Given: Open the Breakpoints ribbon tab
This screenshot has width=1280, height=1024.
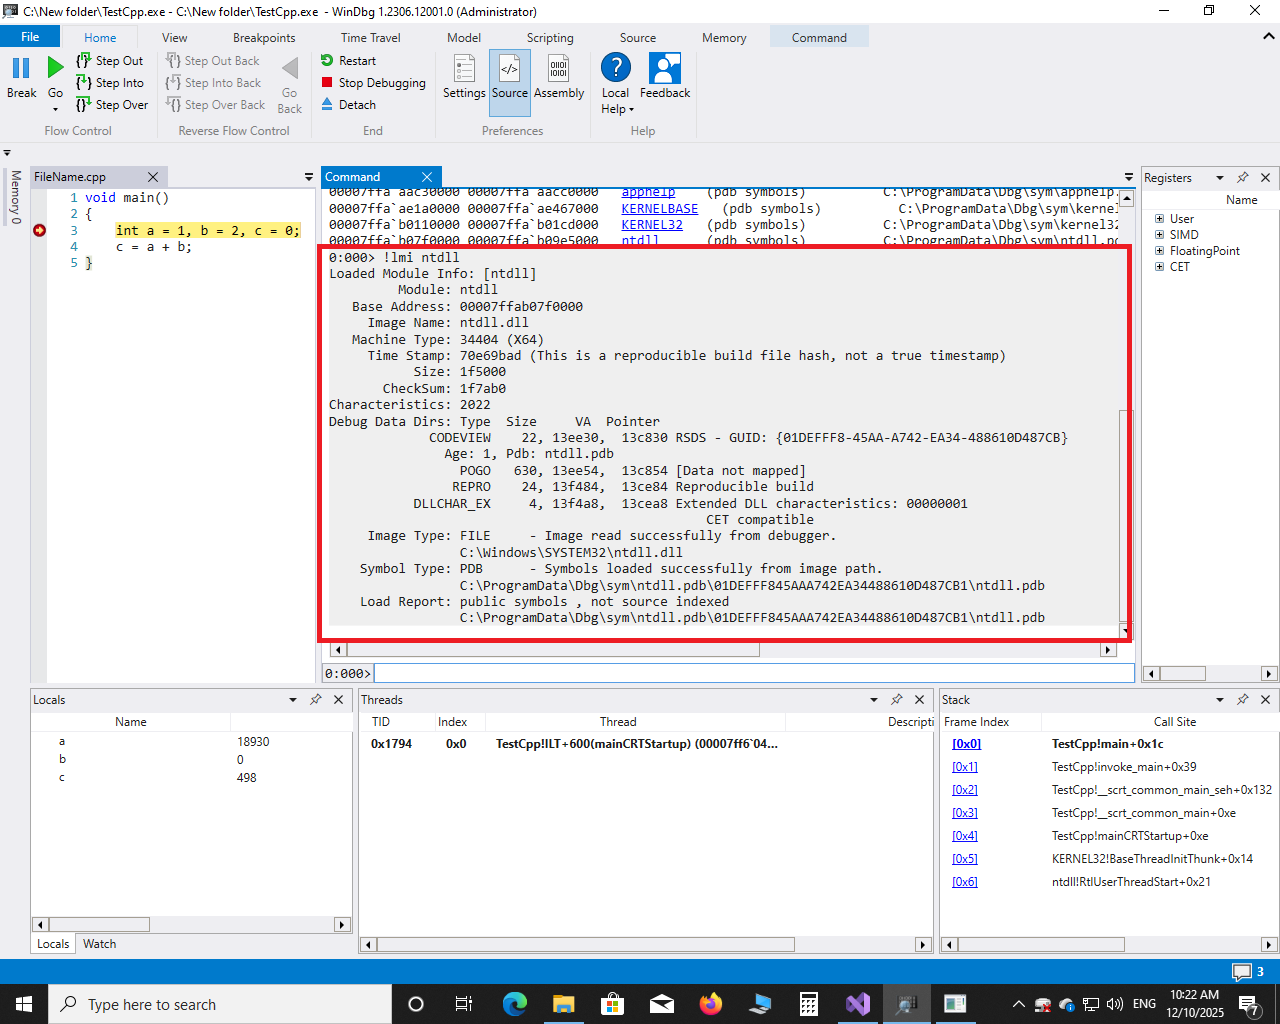Looking at the screenshot, I should pyautogui.click(x=264, y=38).
